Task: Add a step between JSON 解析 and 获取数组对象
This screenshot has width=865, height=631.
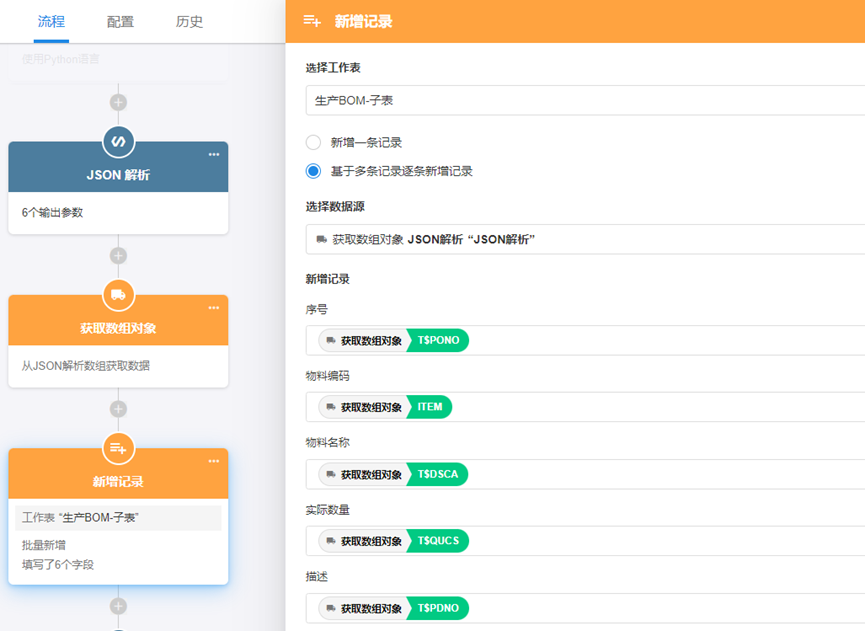Action: (118, 255)
